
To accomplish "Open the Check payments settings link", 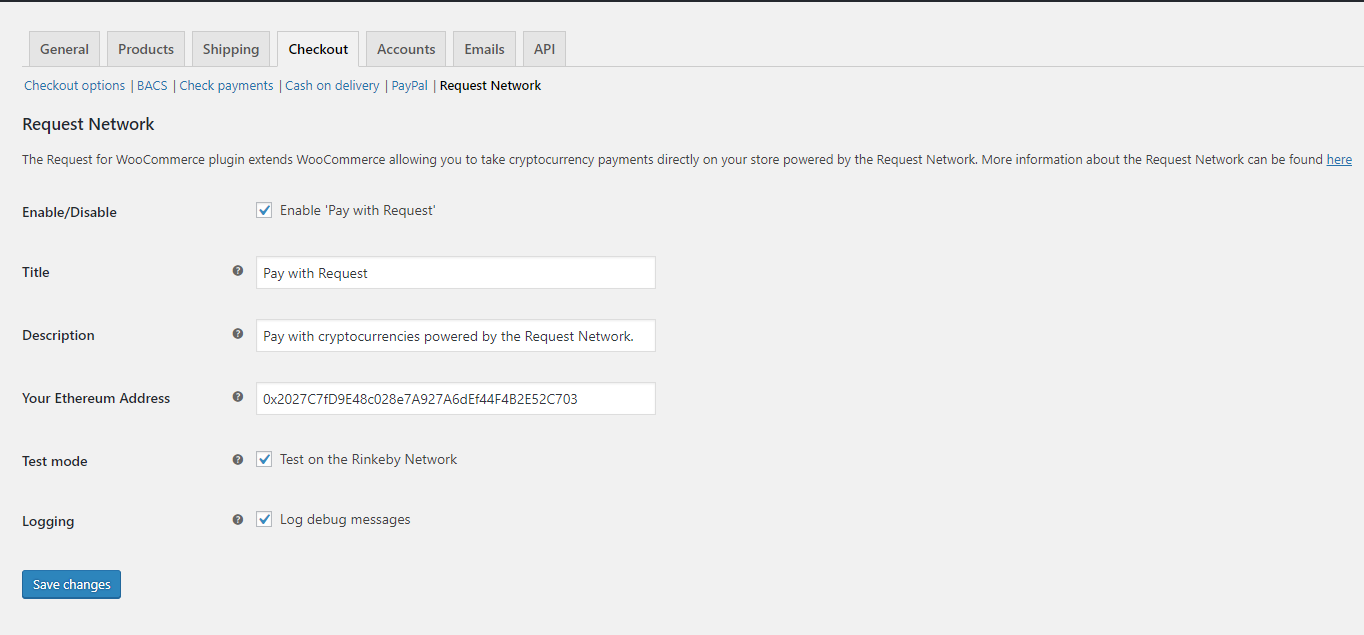I will (226, 86).
